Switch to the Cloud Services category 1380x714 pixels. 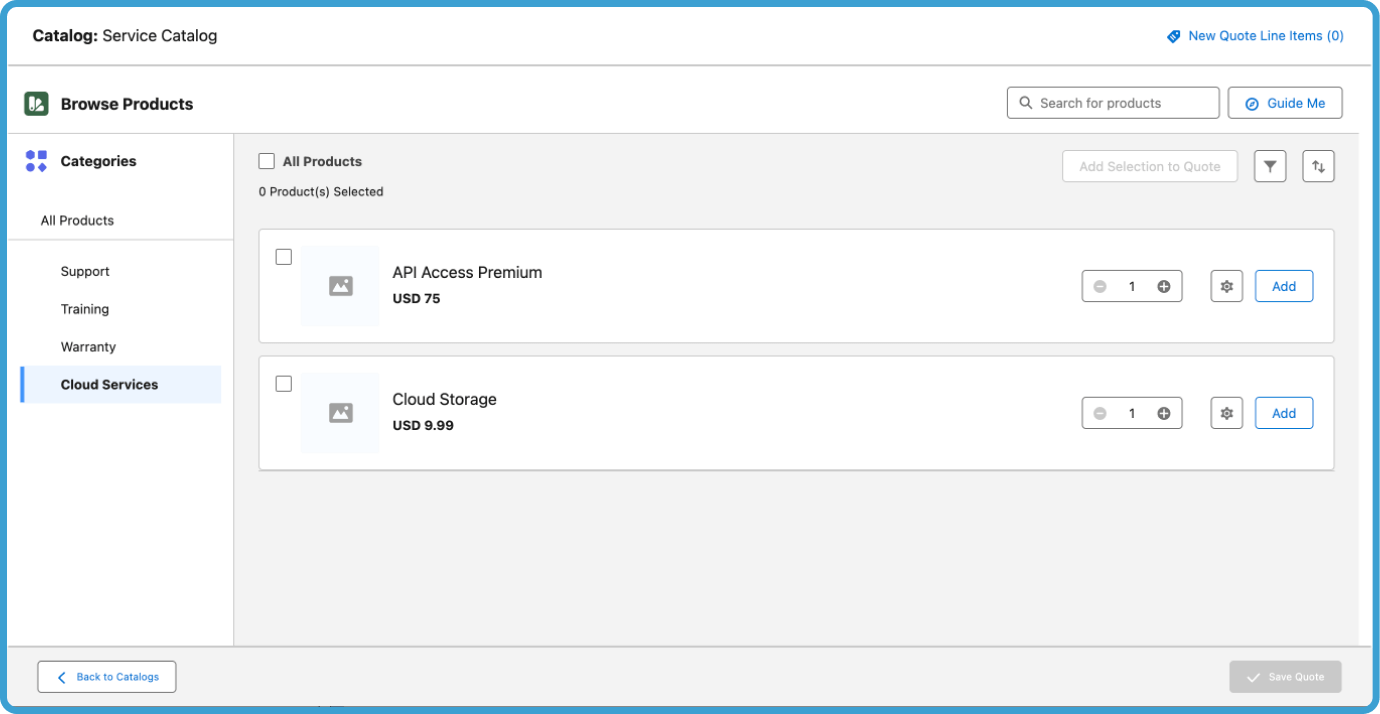[x=109, y=384]
